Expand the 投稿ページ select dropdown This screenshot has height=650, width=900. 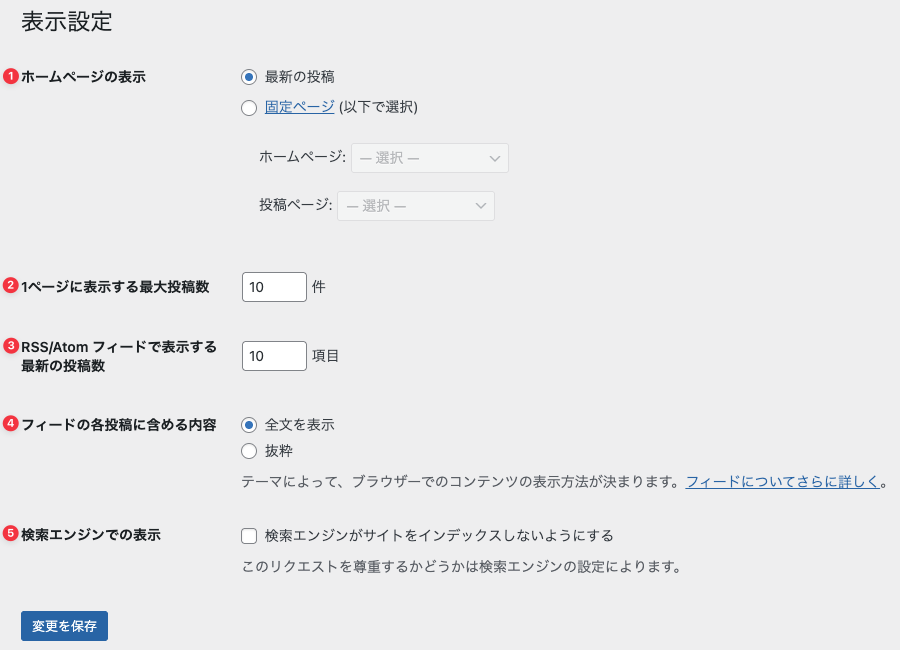tap(416, 206)
